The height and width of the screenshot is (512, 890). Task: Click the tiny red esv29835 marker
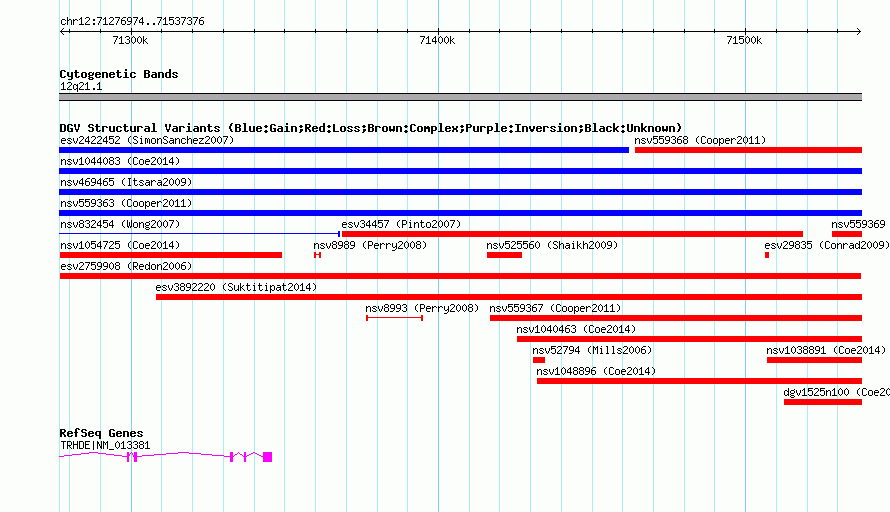coord(767,255)
